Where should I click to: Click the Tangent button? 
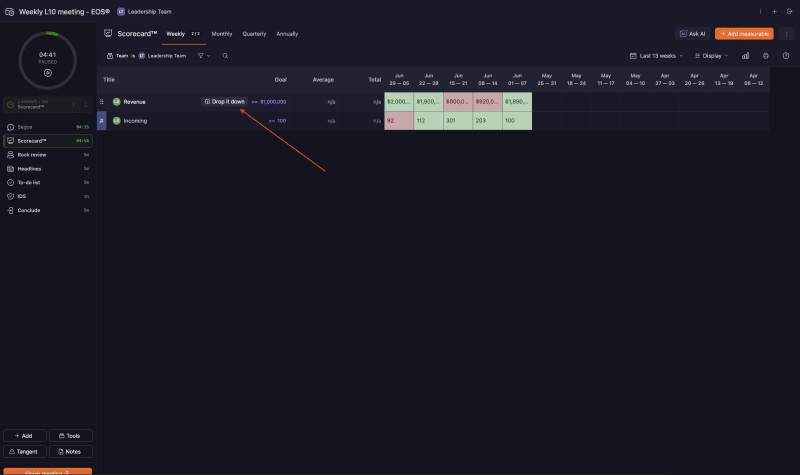tap(24, 452)
